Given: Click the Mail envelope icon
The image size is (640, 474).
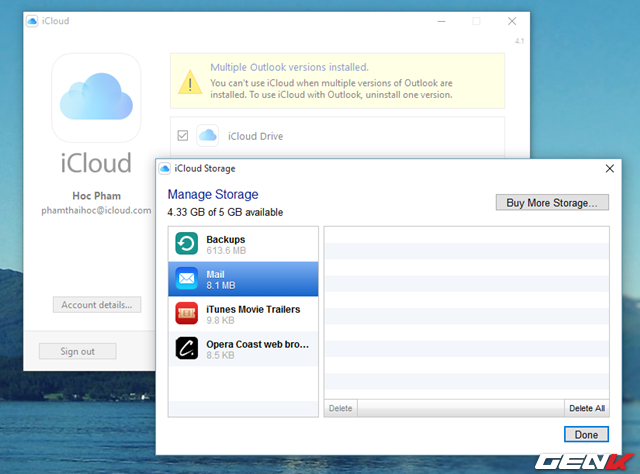Looking at the screenshot, I should (x=187, y=279).
